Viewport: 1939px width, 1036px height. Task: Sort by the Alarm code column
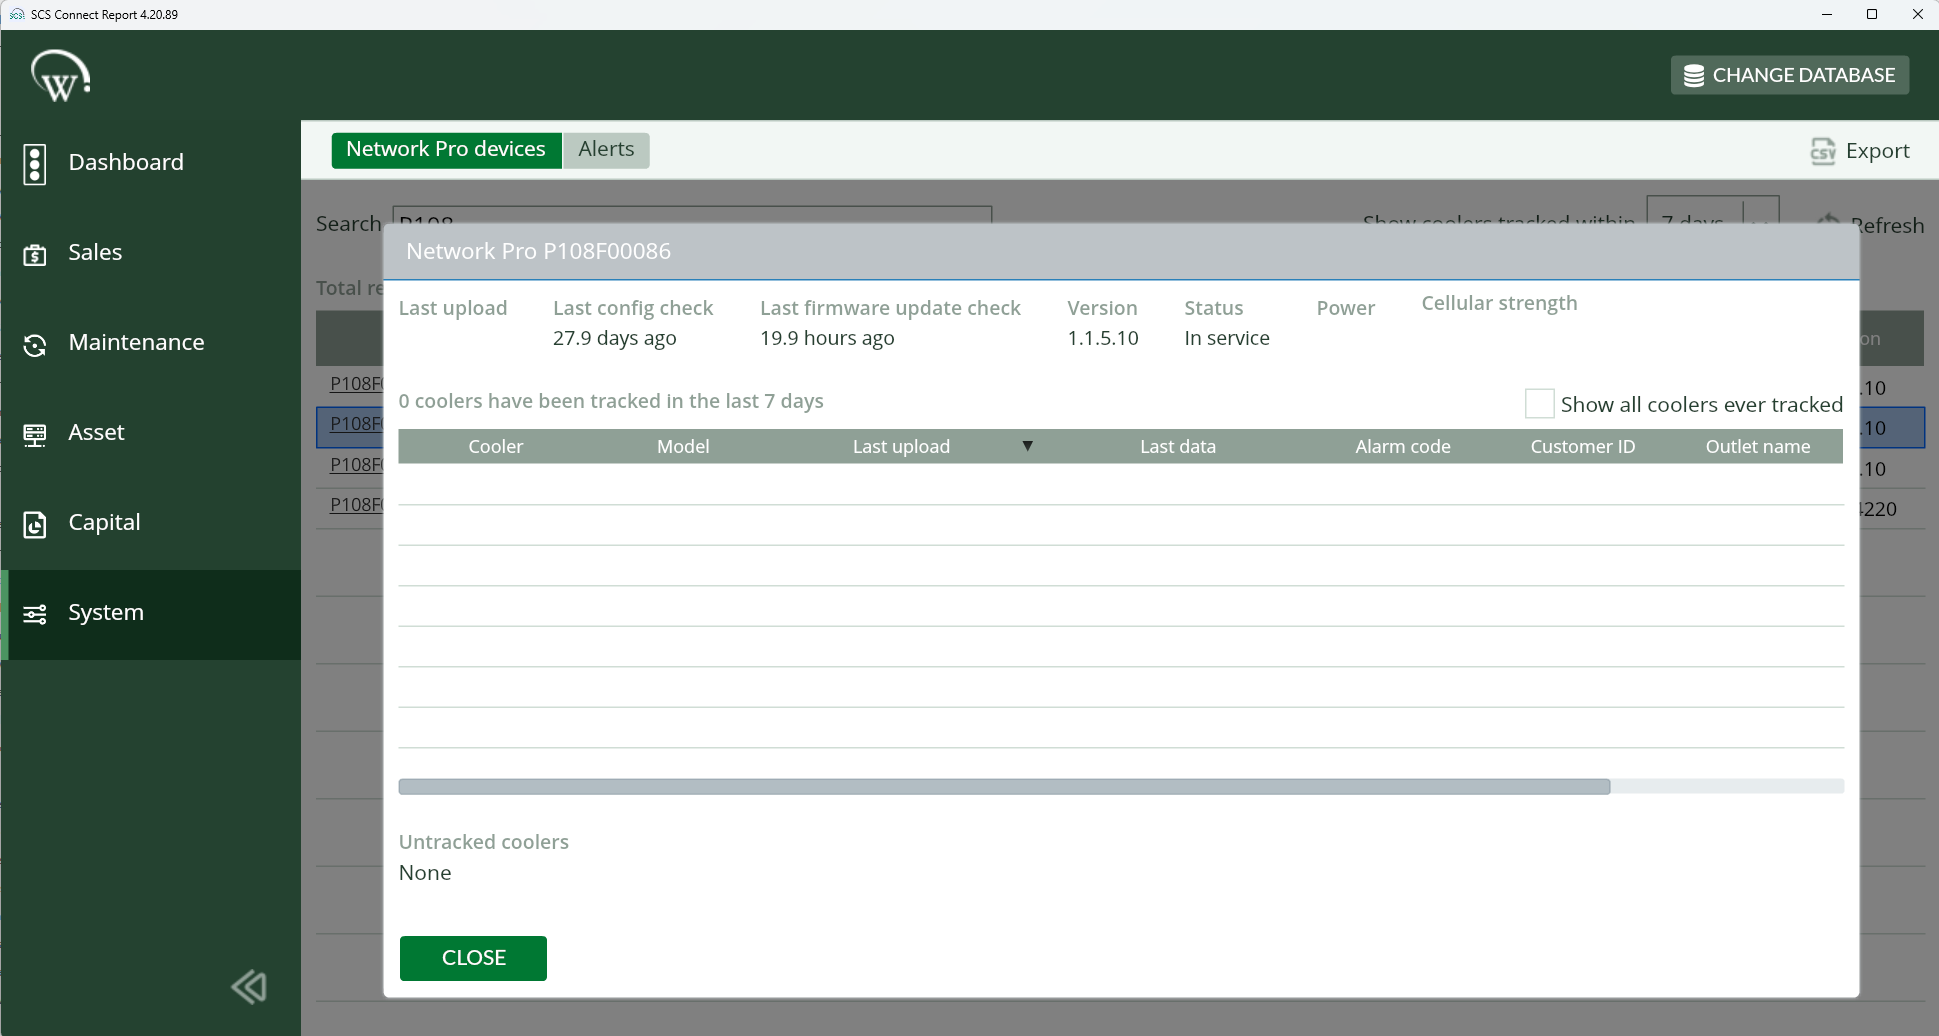(x=1403, y=447)
